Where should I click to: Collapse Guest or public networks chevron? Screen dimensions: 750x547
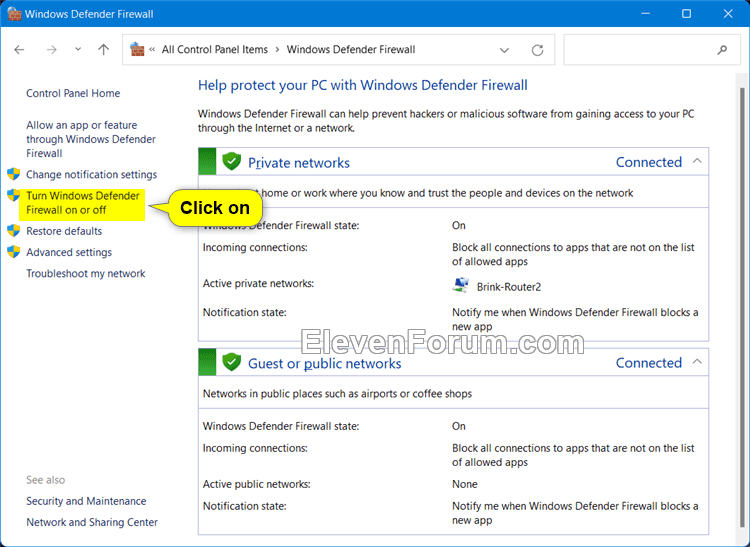point(697,362)
